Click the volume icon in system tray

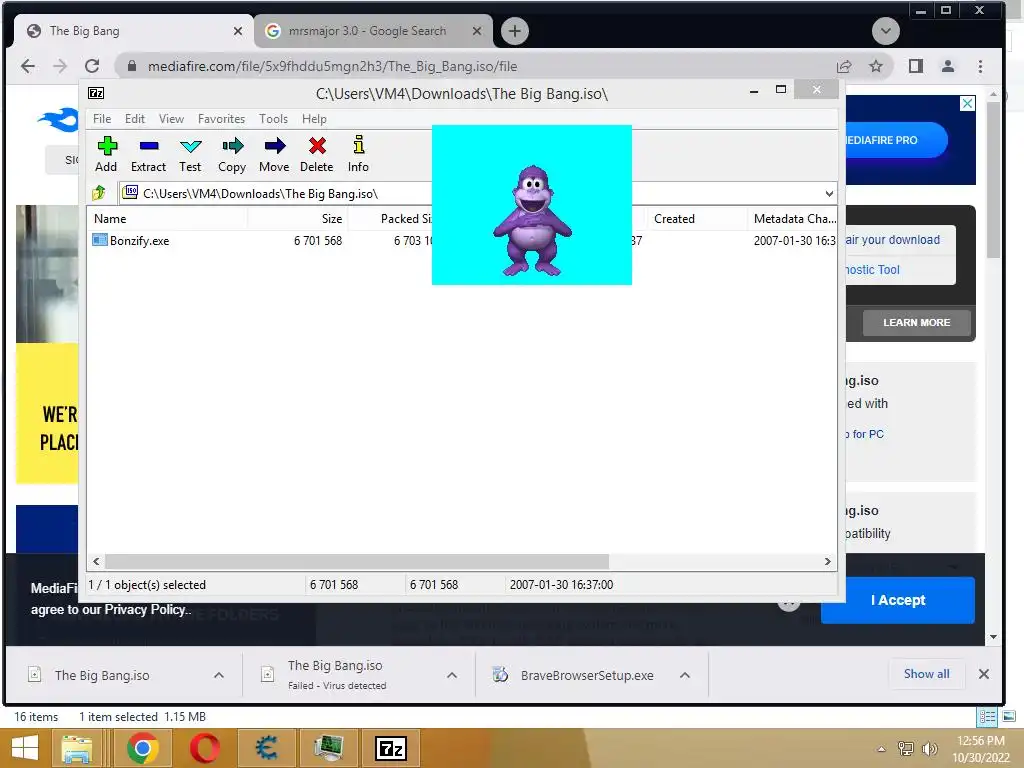point(929,749)
